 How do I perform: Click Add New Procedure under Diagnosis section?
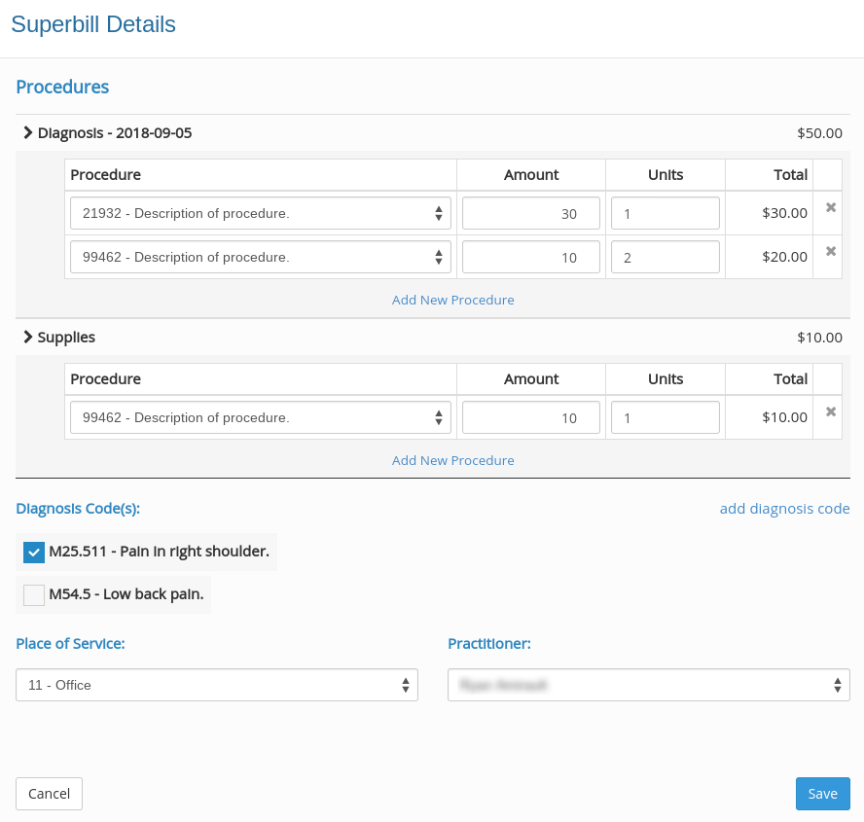(x=453, y=300)
